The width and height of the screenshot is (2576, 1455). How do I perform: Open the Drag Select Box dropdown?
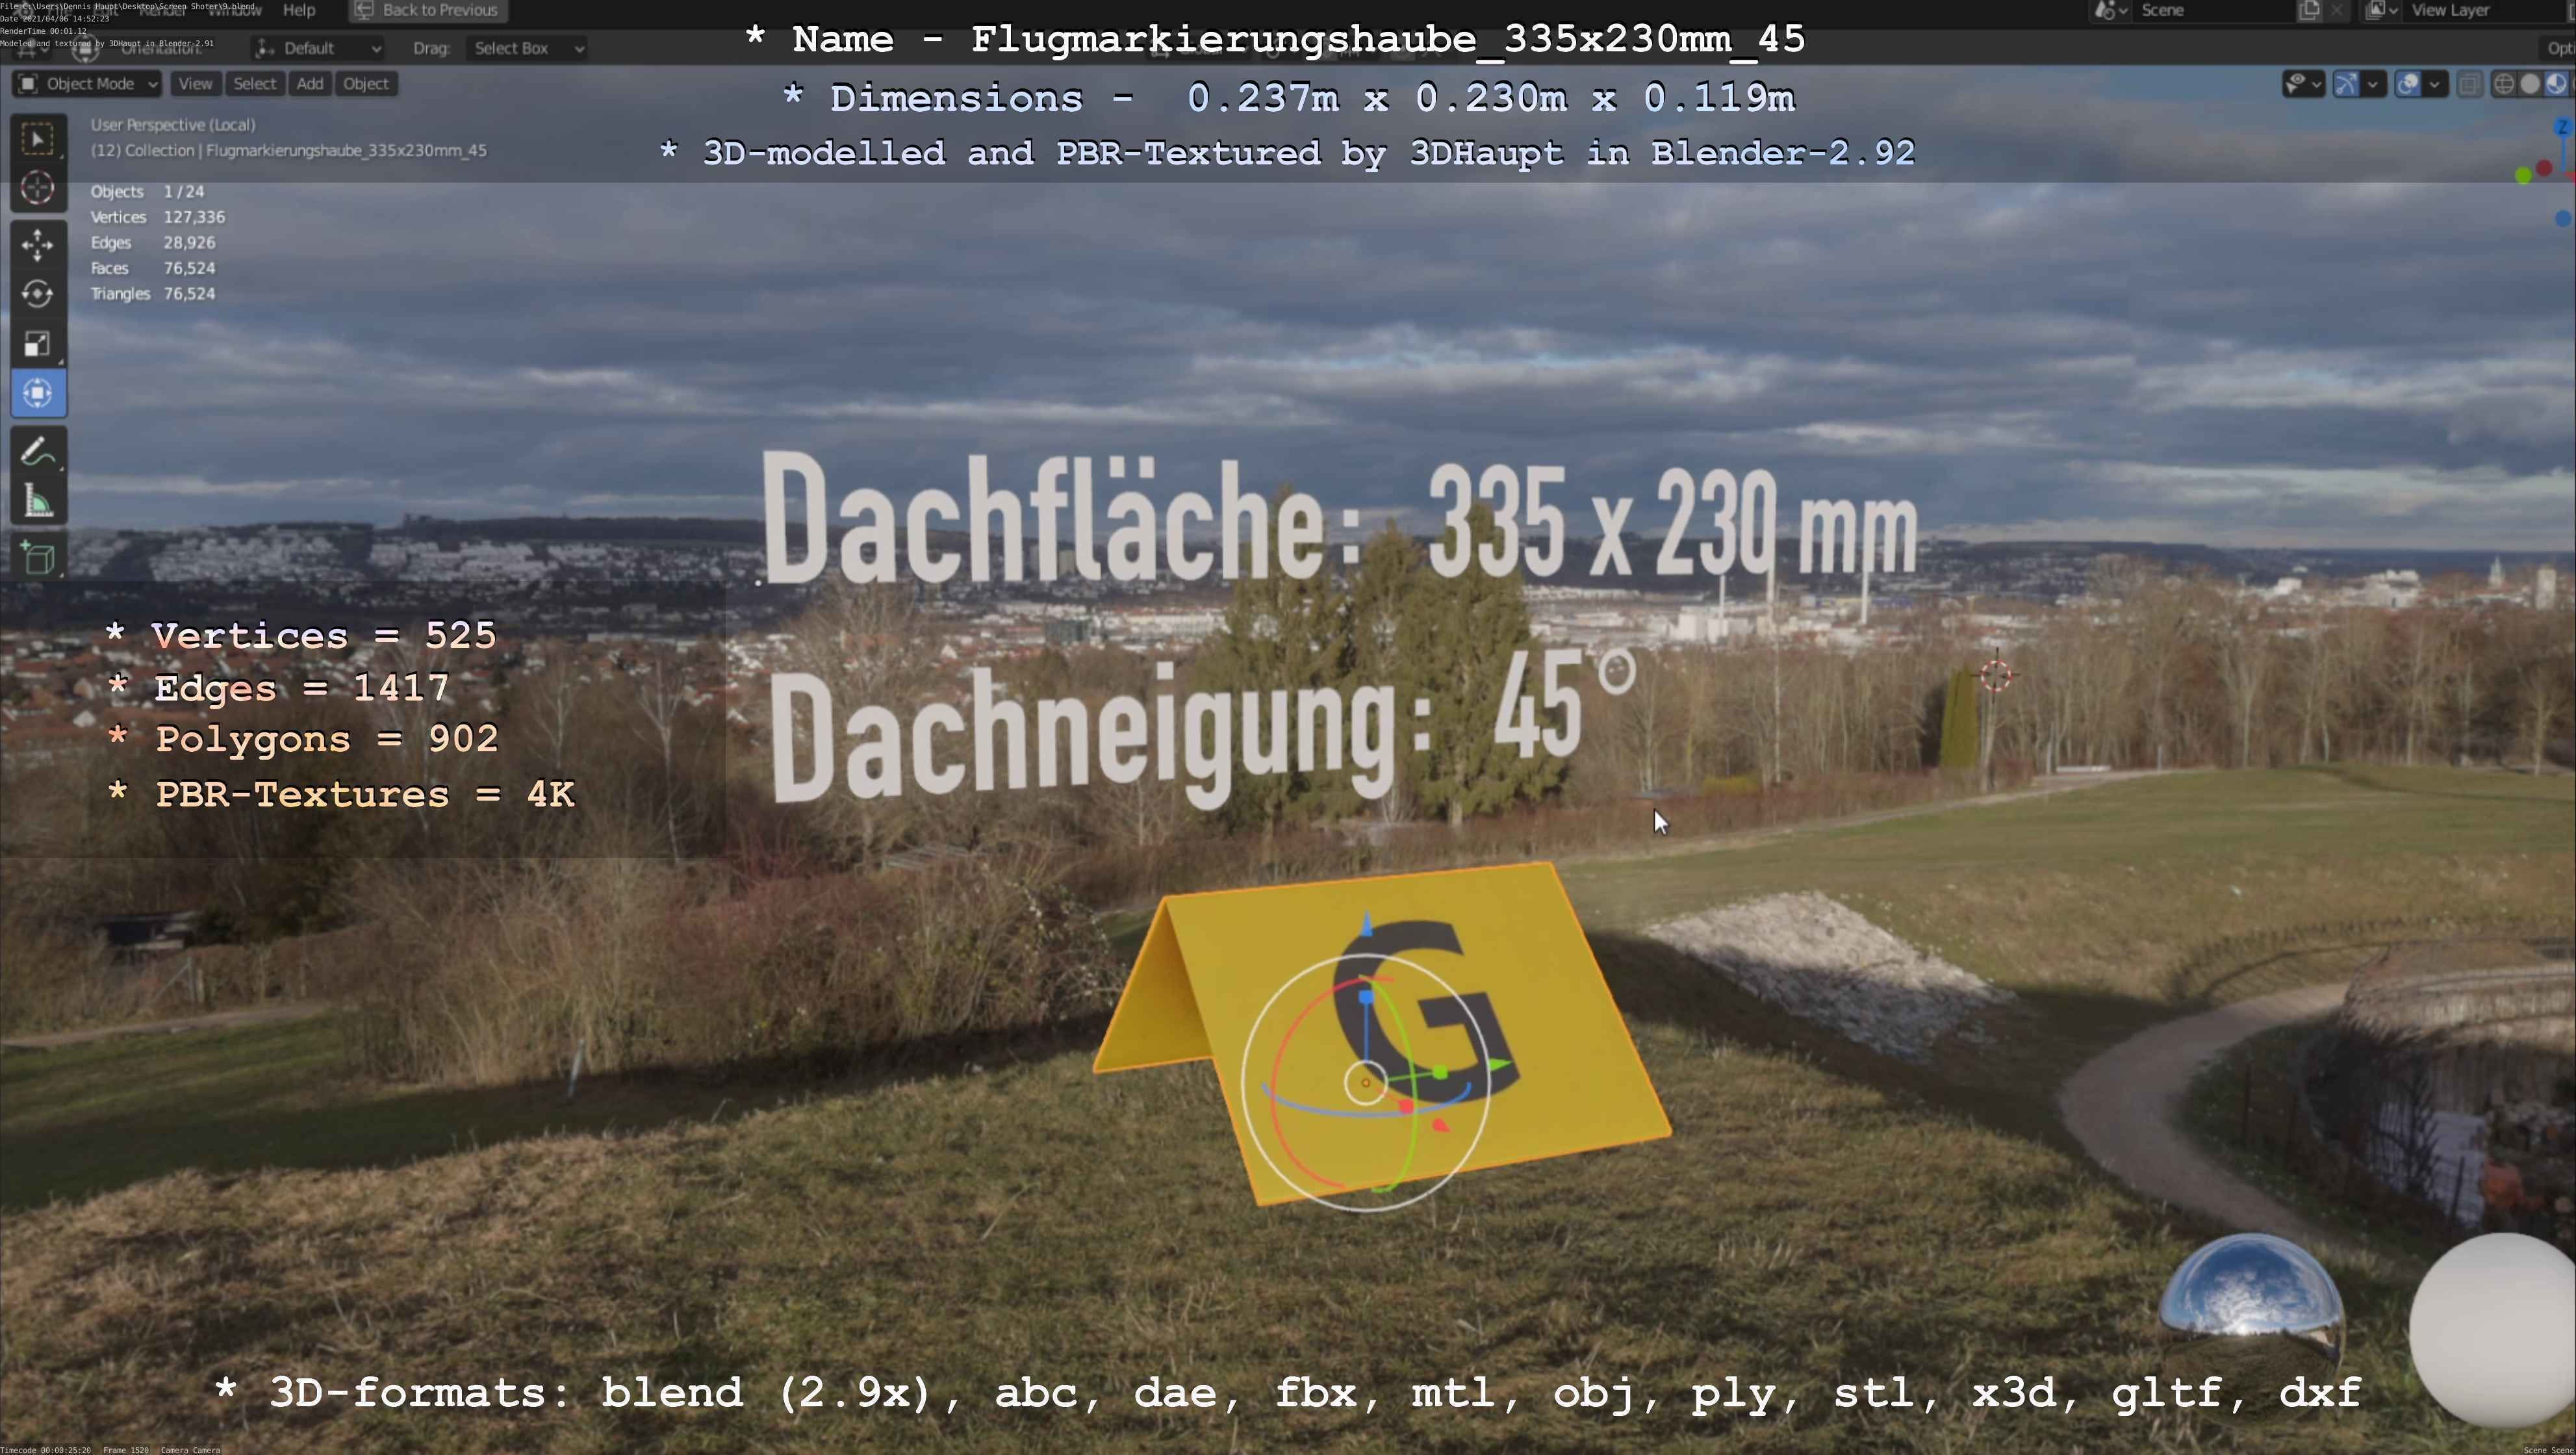pos(526,48)
